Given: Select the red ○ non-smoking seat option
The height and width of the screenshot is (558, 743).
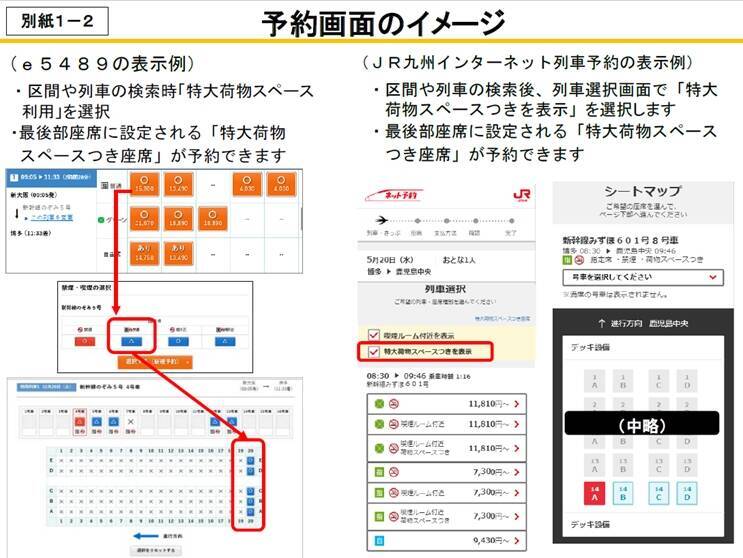Looking at the screenshot, I should (85, 341).
